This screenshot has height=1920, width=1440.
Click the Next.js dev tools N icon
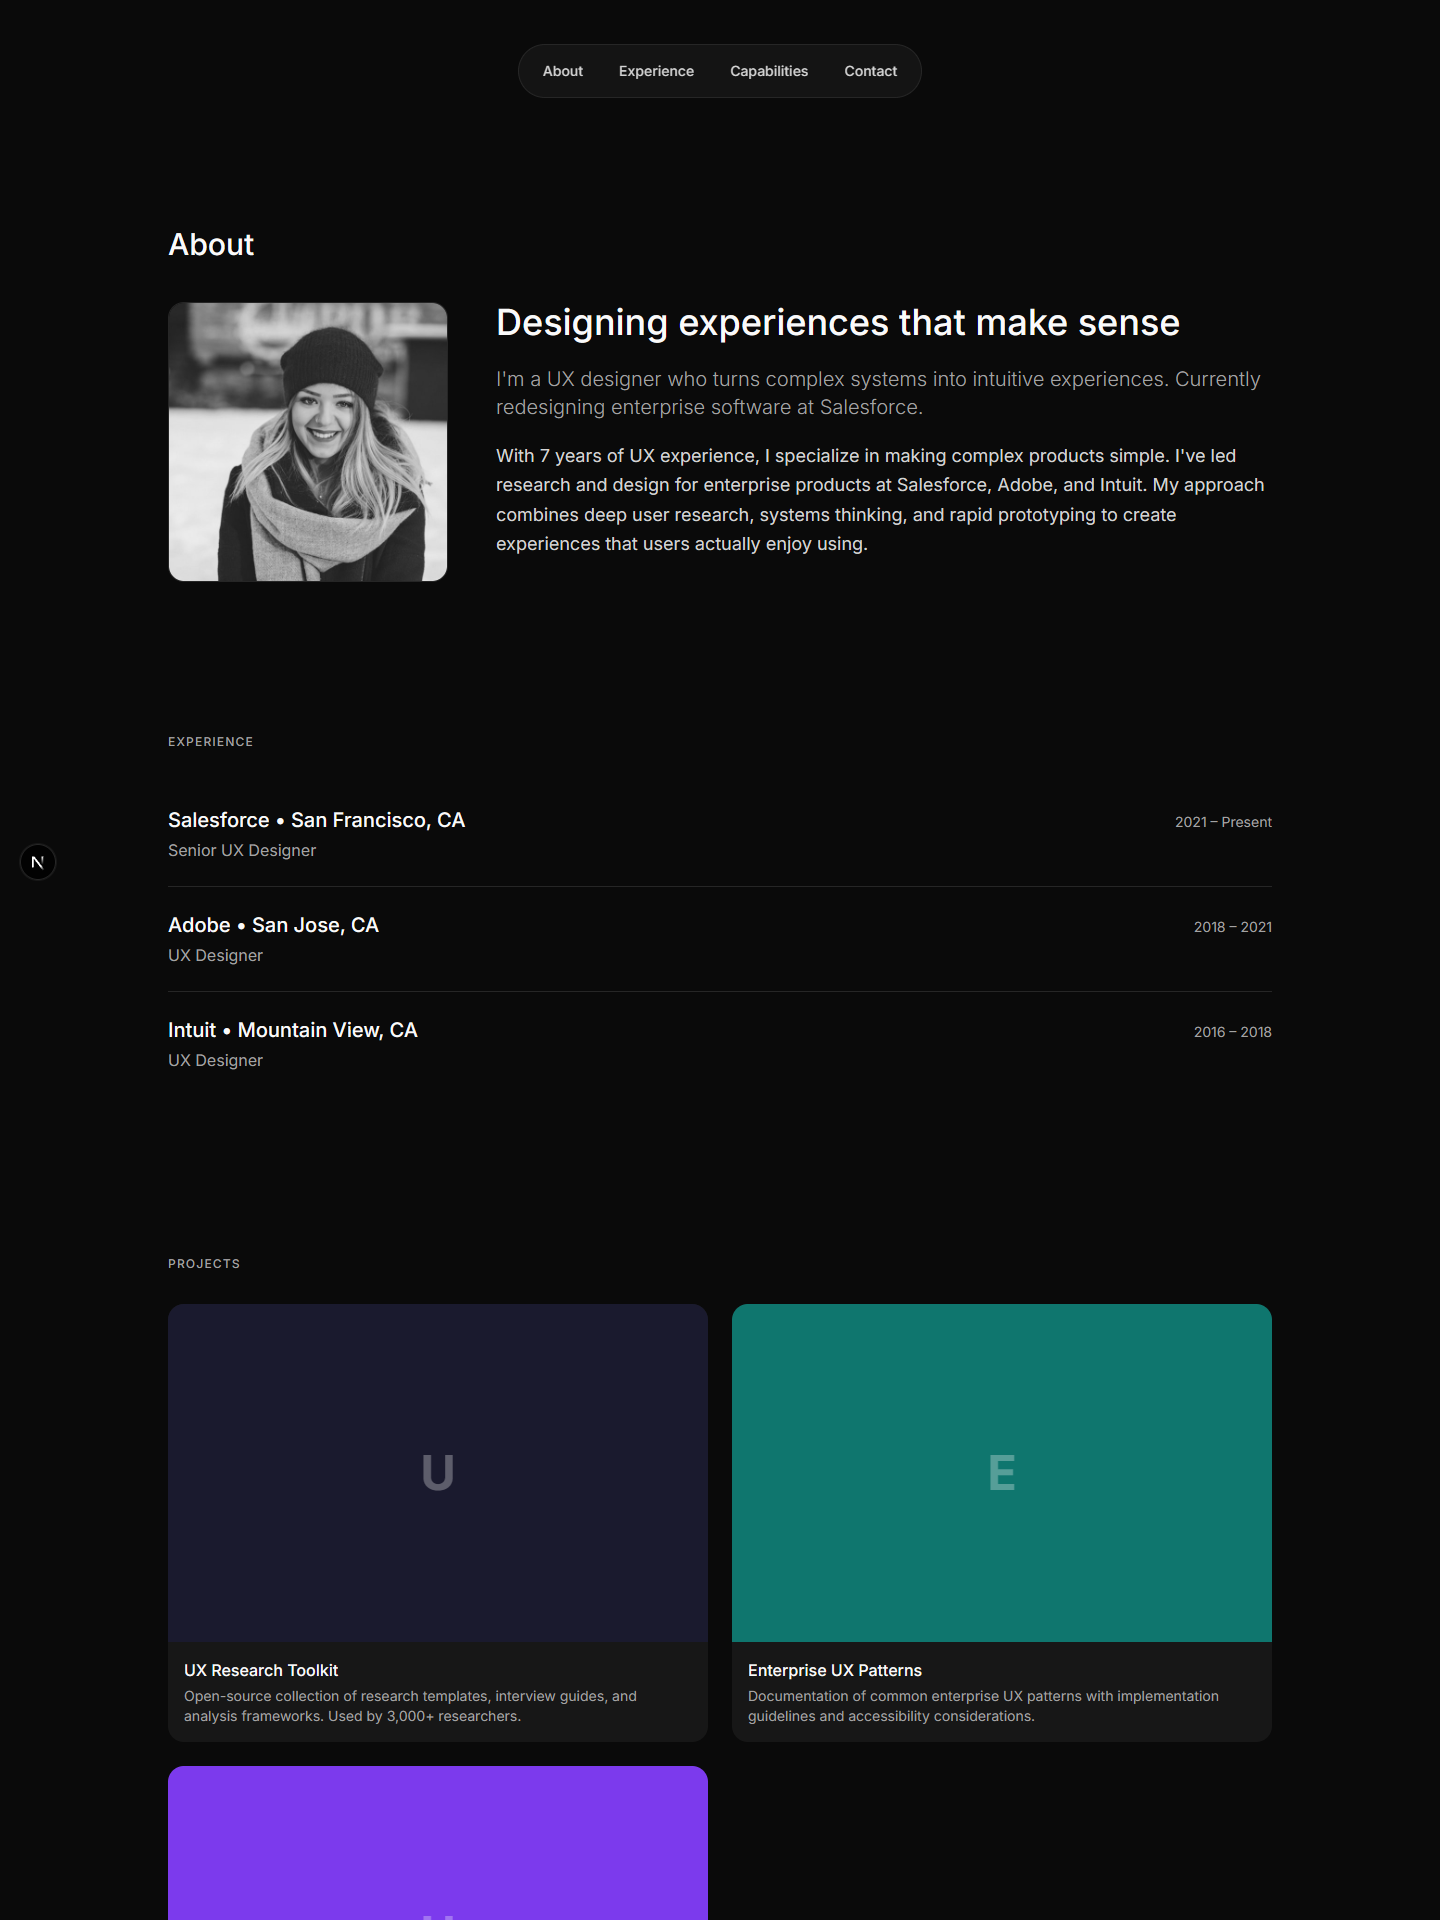click(x=38, y=862)
